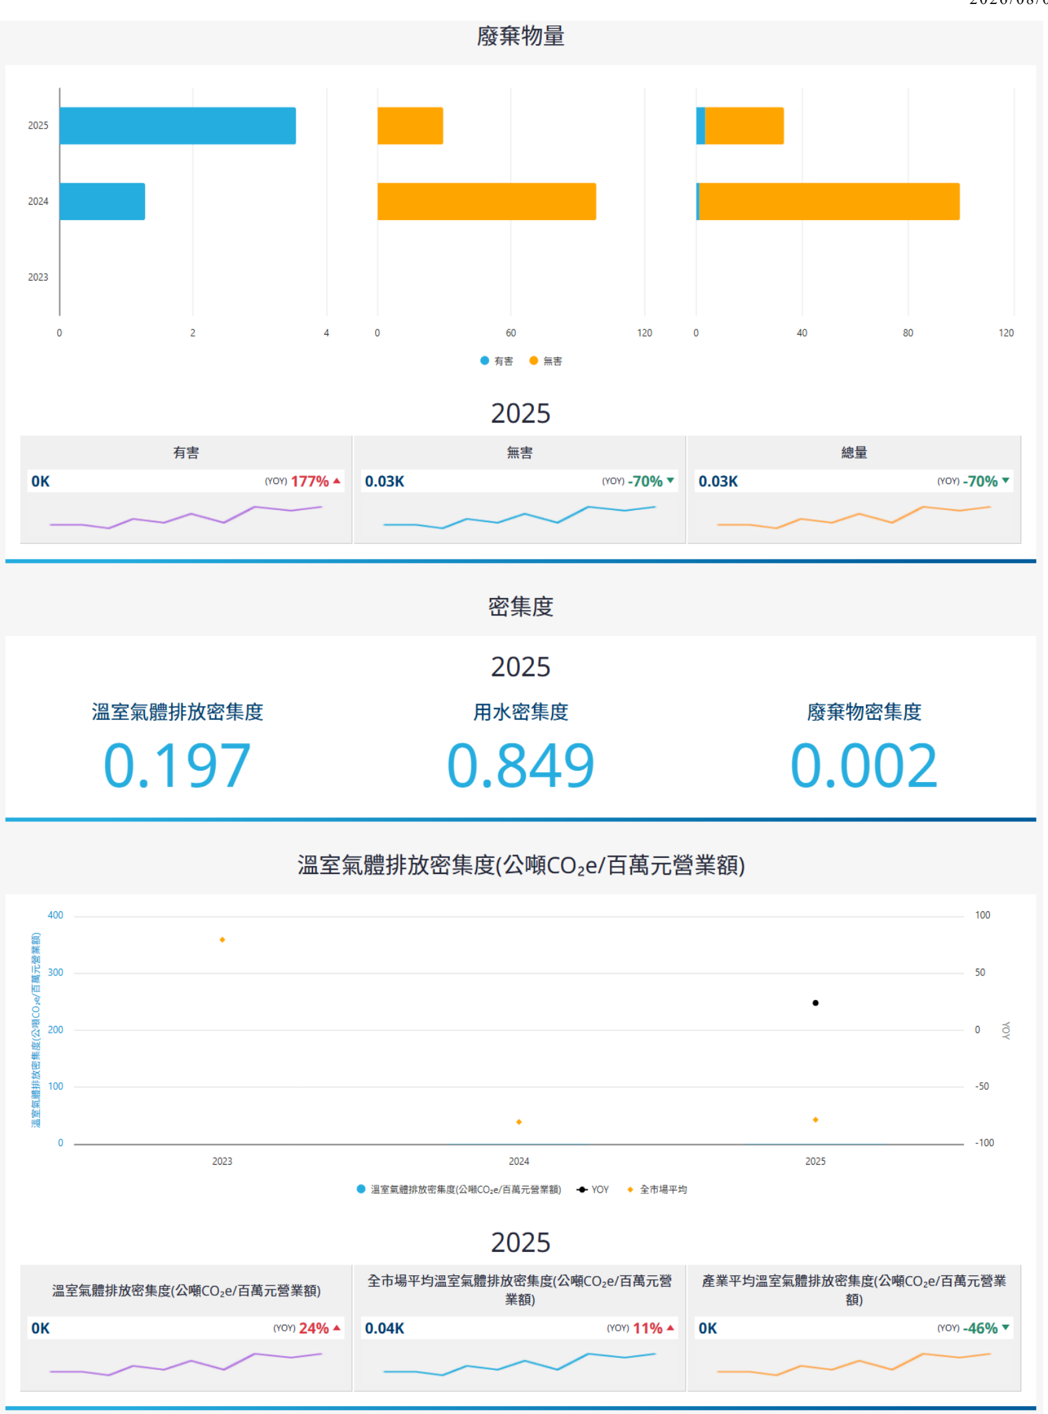Click the 廢棄物密集度 label
Image resolution: width=1048 pixels, height=1414 pixels.
coord(864,712)
